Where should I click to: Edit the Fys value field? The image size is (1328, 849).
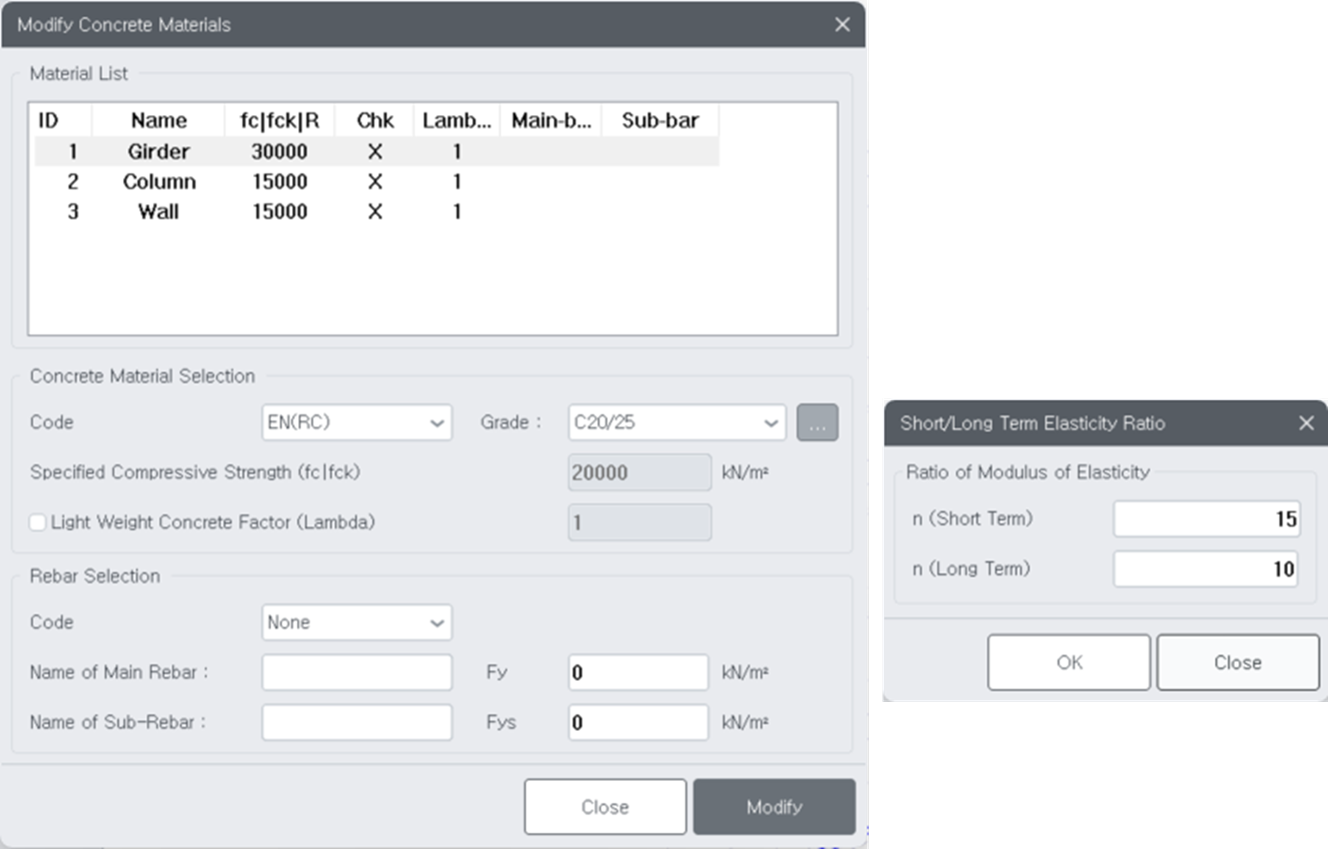point(638,722)
